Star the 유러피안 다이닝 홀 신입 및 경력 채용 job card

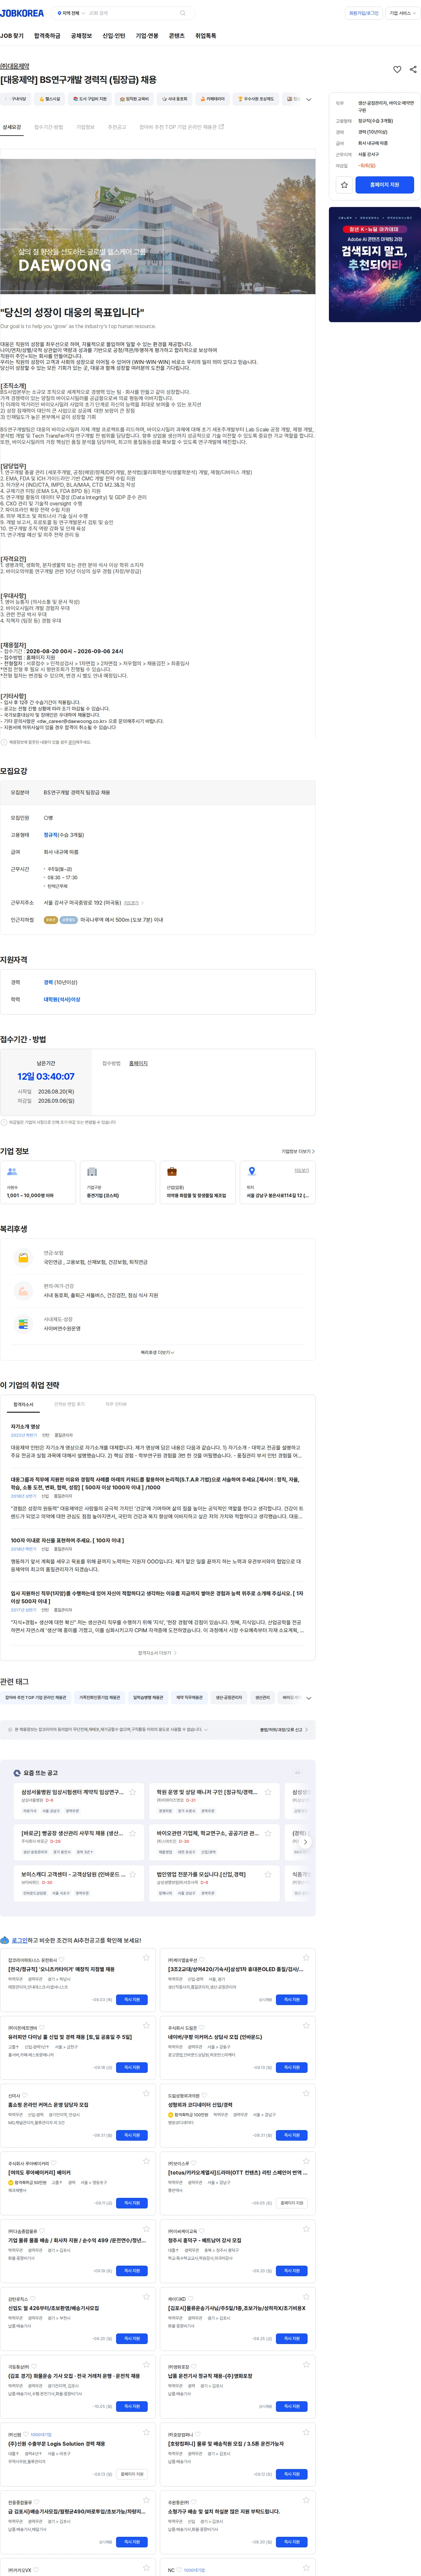(x=146, y=2025)
